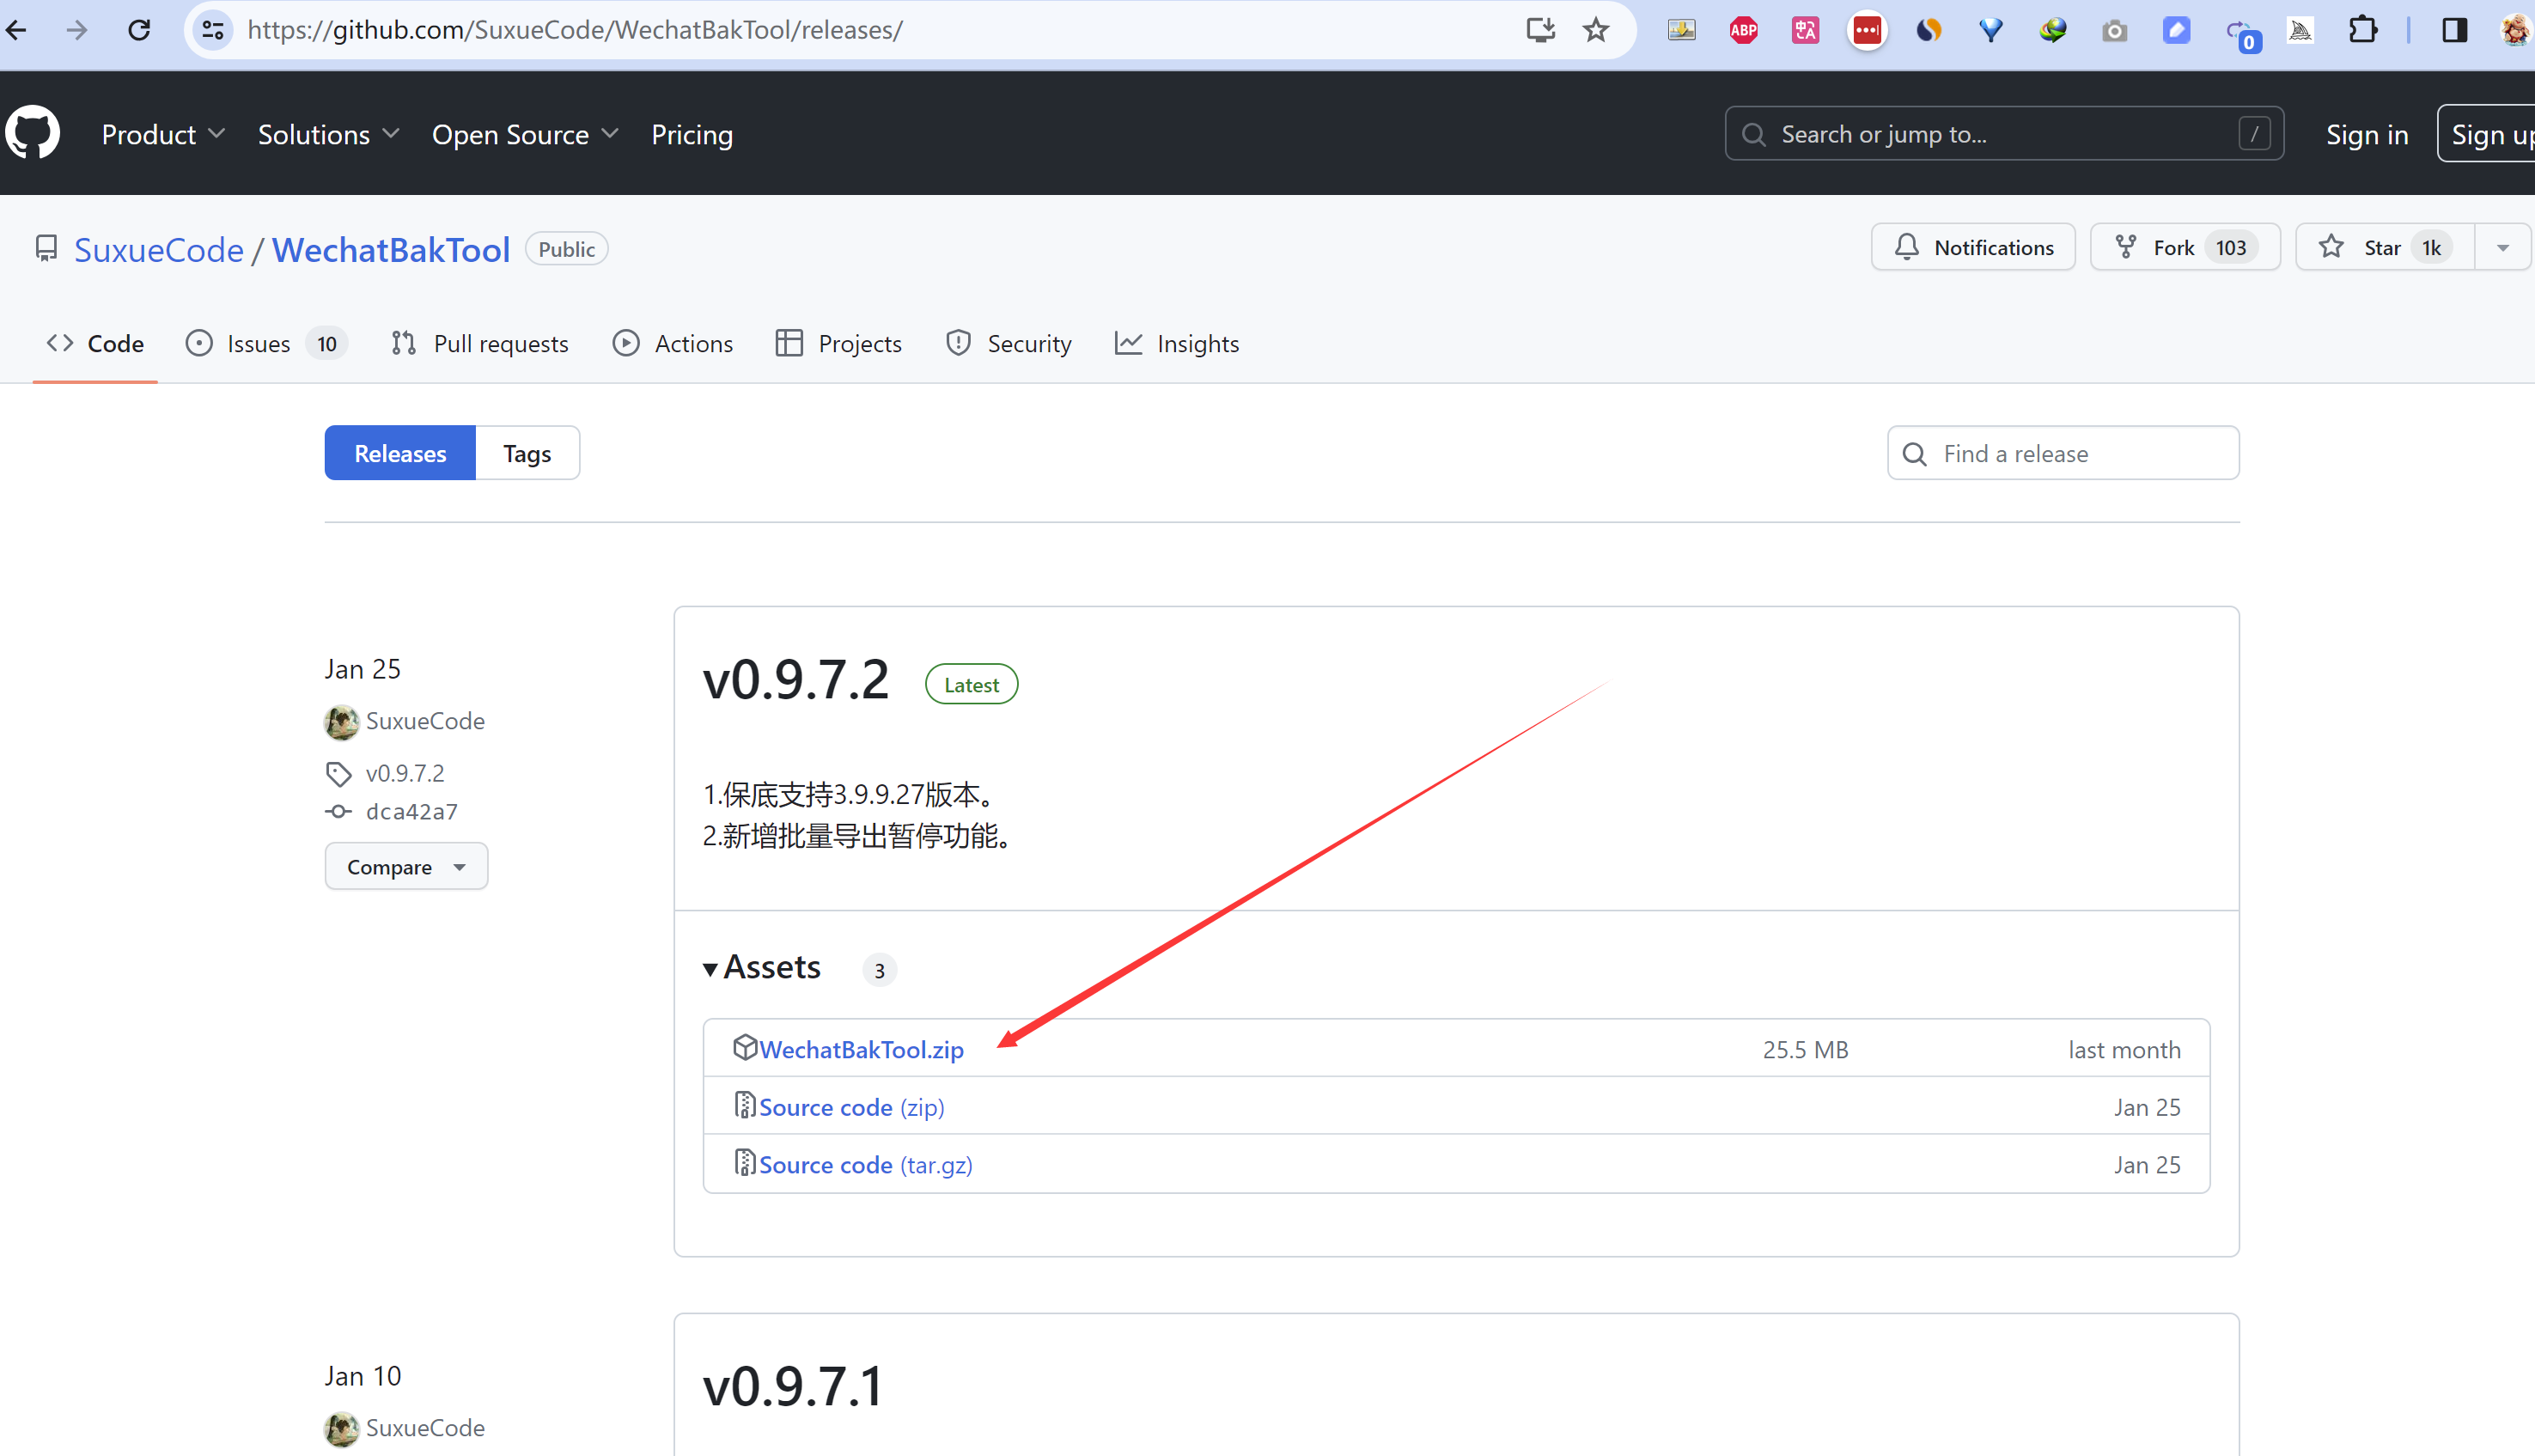Click the repository icon beside SuxueCode
The width and height of the screenshot is (2535, 1456).
[46, 248]
